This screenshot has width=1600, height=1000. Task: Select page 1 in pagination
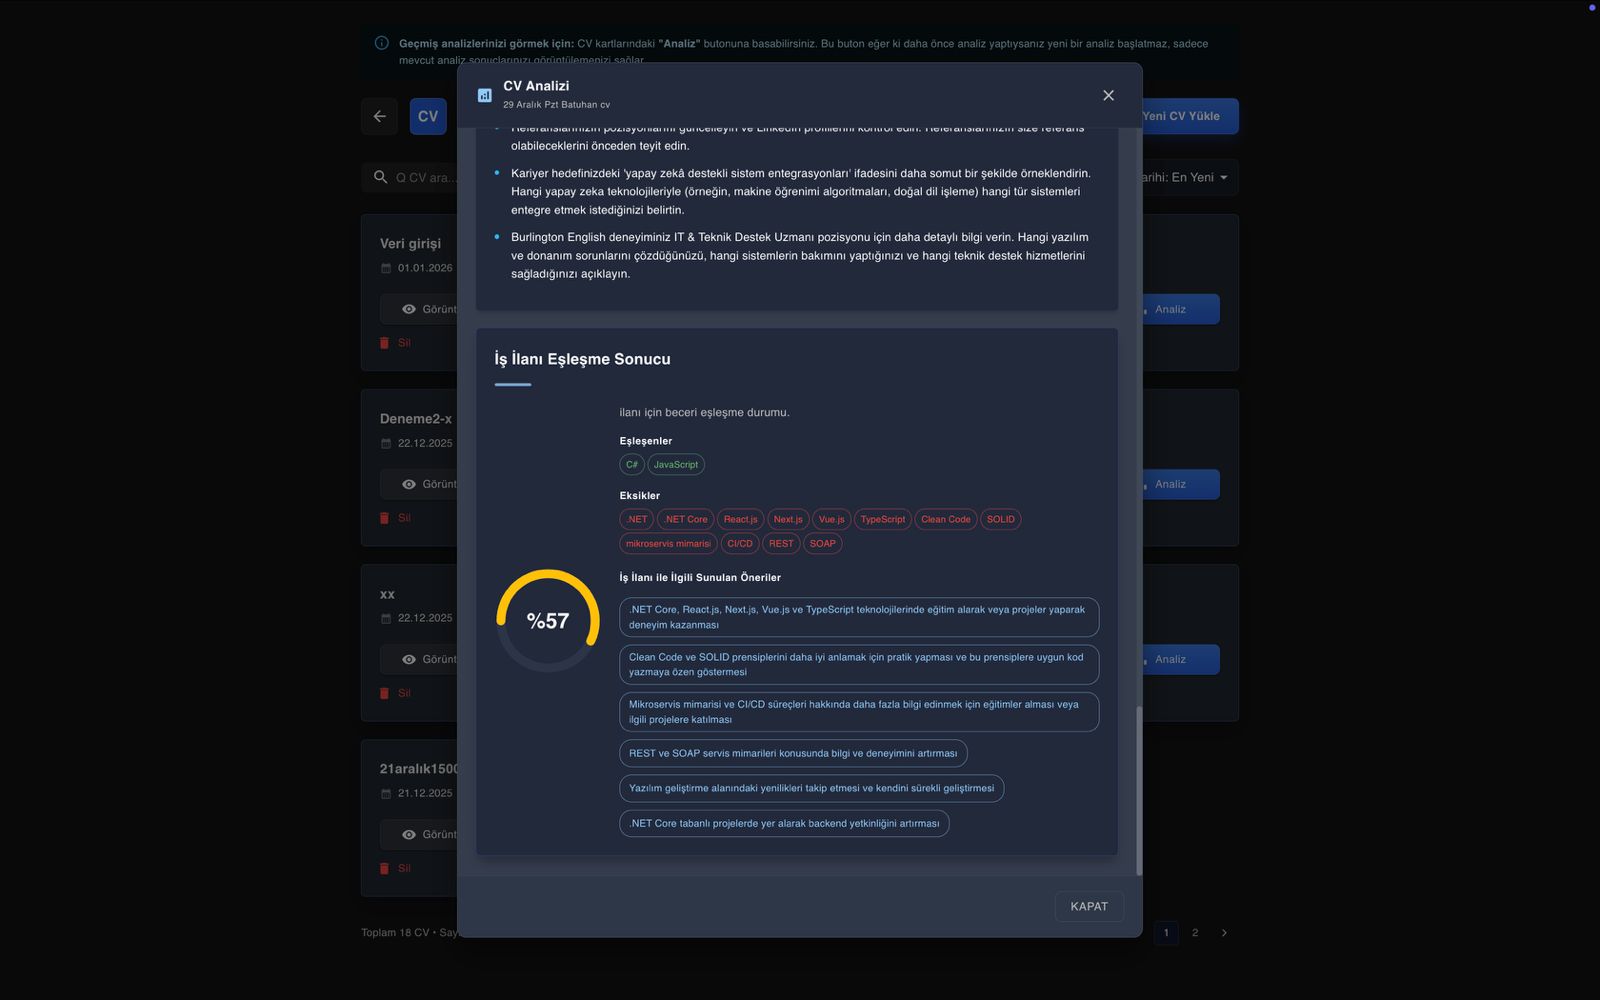1166,933
